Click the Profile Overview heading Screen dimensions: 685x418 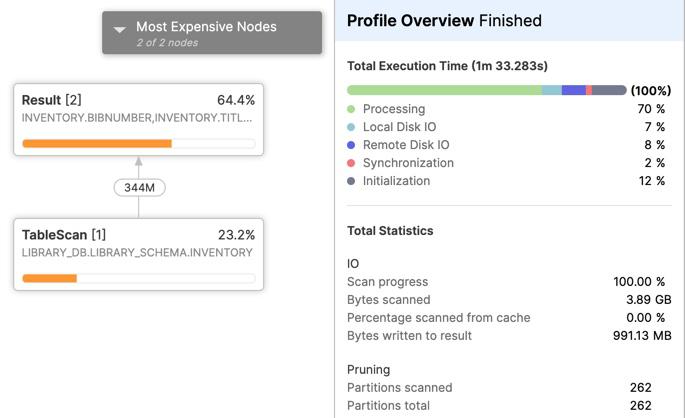pos(444,20)
